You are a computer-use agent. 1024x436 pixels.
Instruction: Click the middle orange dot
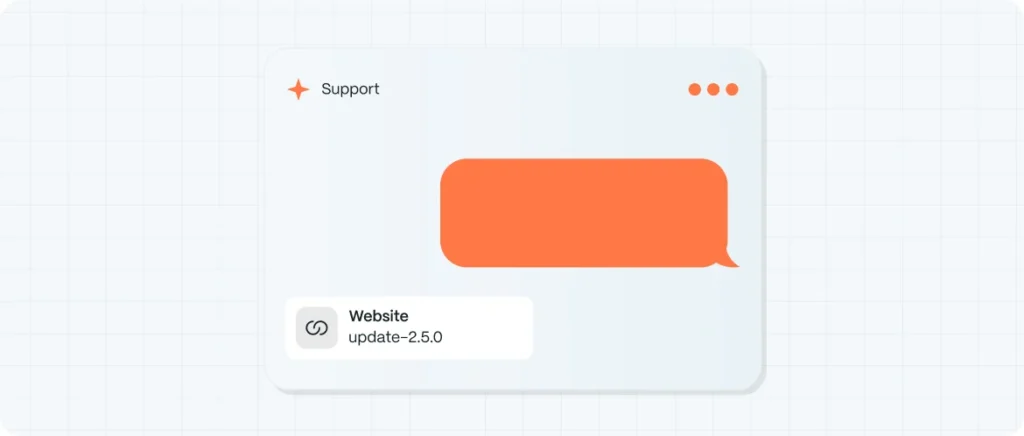[x=713, y=89]
